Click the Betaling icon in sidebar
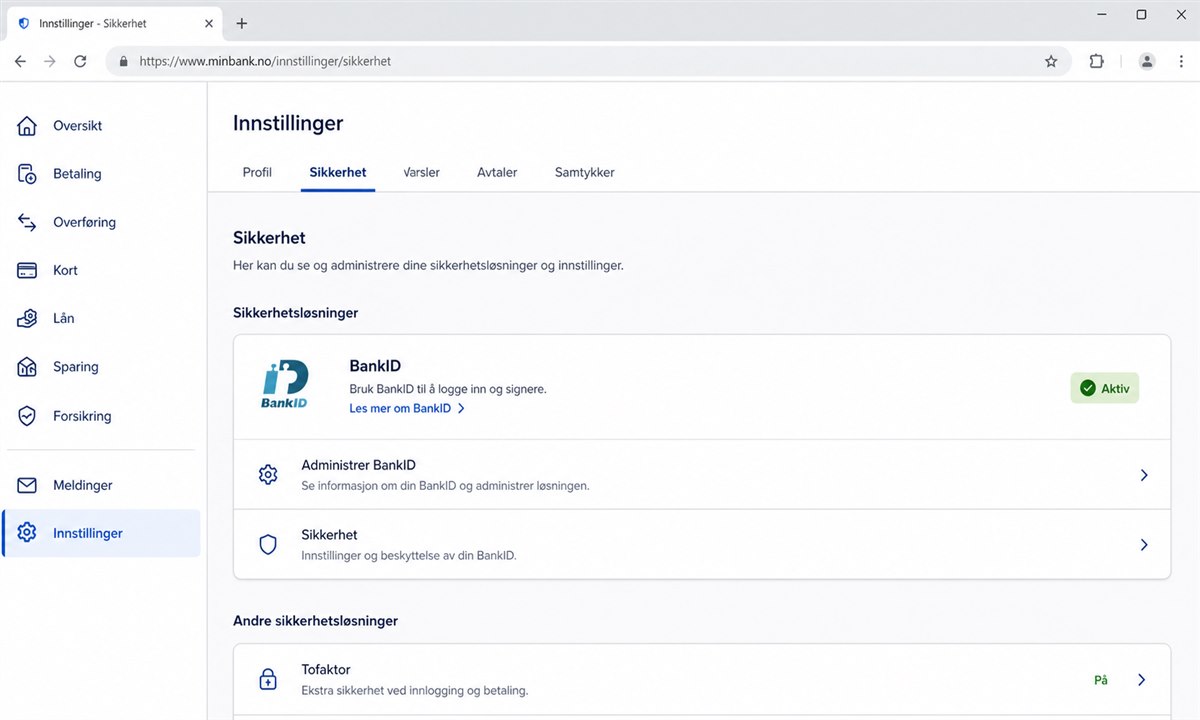Viewport: 1200px width, 720px height. click(27, 174)
